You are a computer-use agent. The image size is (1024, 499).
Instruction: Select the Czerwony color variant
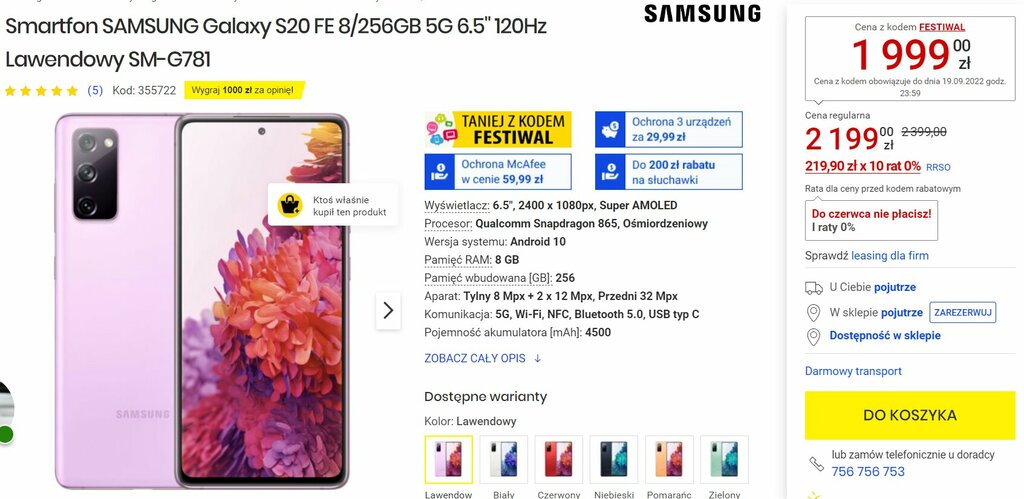click(558, 459)
